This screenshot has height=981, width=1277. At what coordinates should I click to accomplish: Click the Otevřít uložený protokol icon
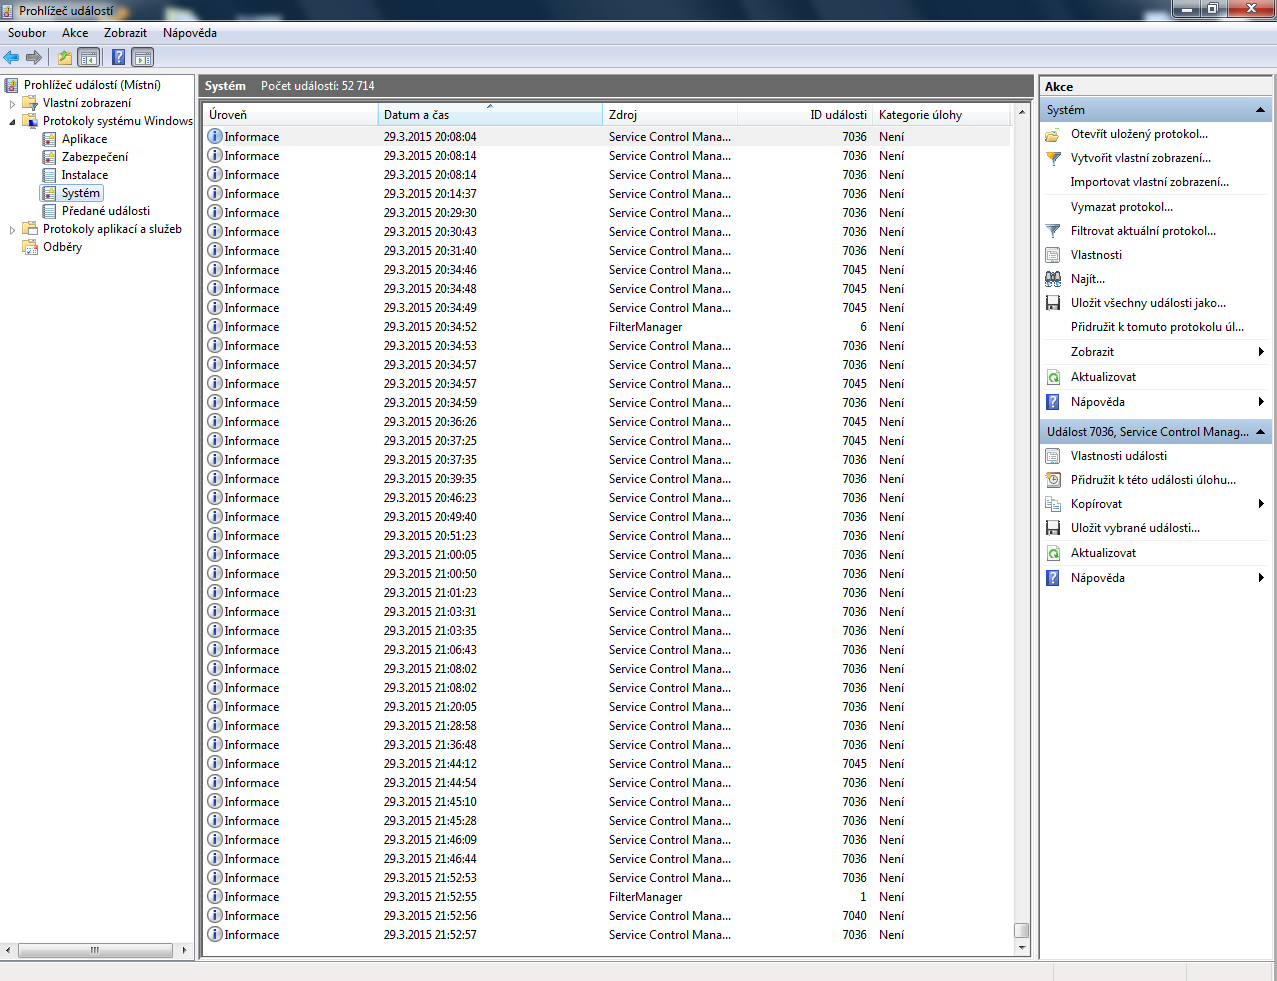[x=1053, y=134]
